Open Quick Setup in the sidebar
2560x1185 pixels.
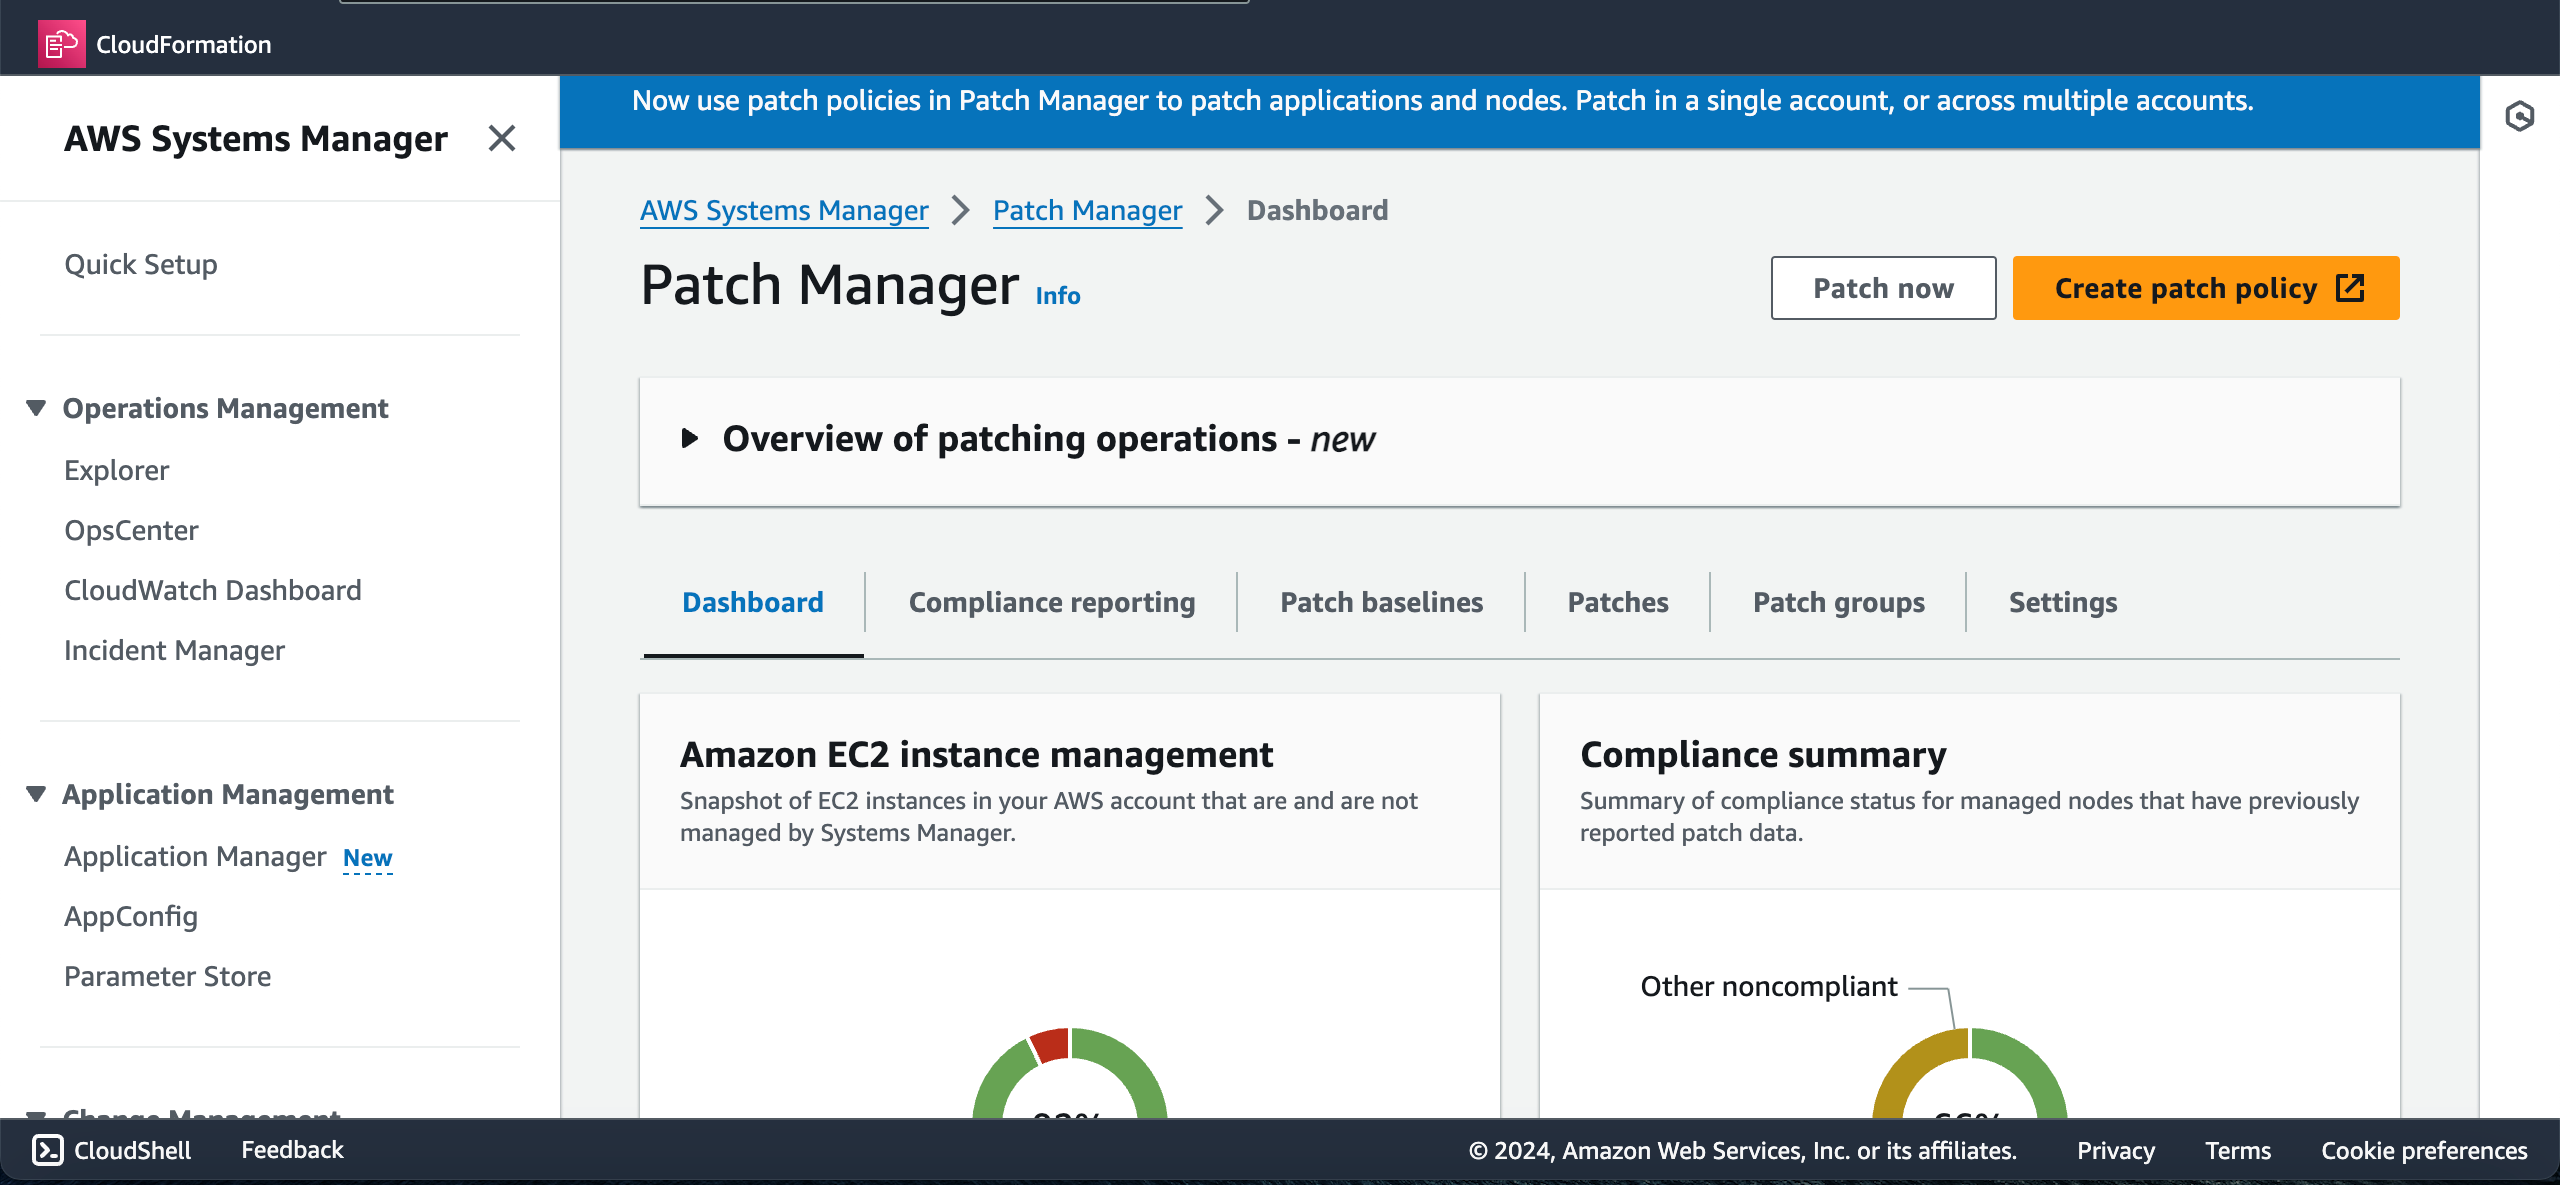[x=141, y=264]
